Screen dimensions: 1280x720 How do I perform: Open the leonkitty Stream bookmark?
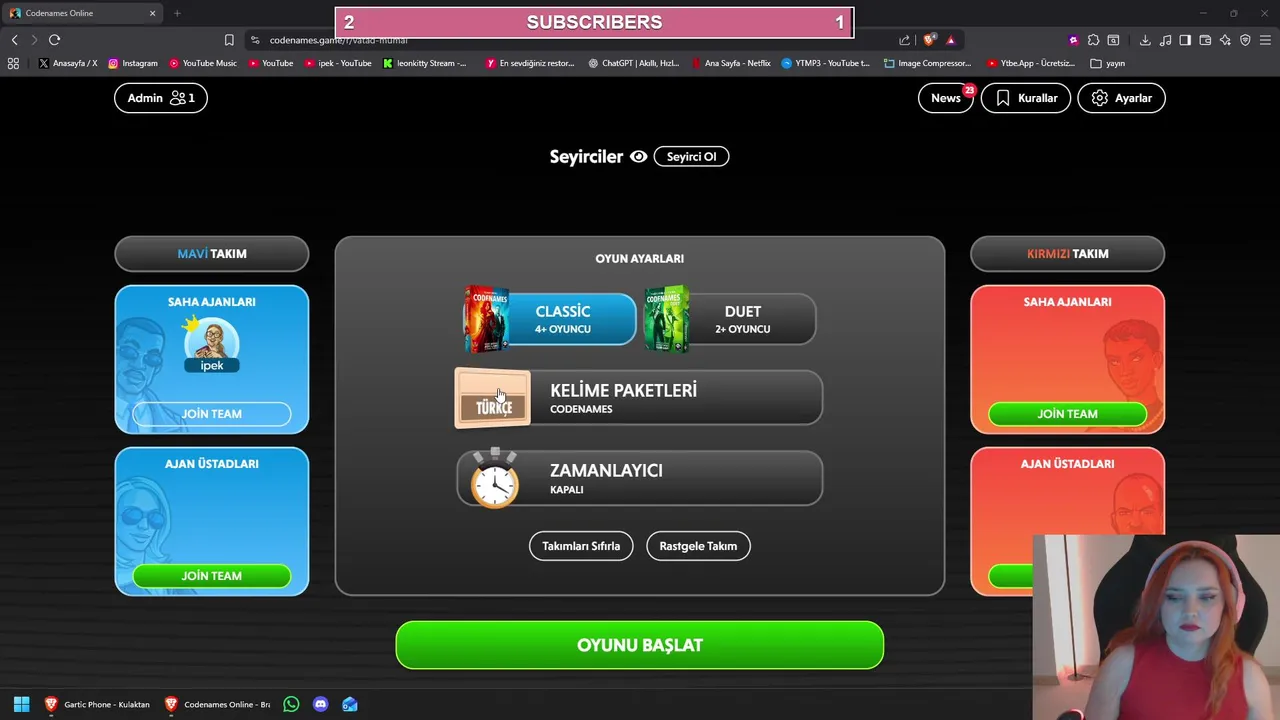425,63
